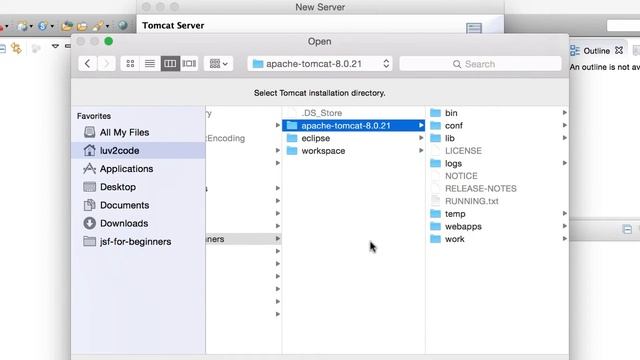This screenshot has height=360, width=640.
Task: Zoom the Open dialog with green button
Action: tap(109, 41)
